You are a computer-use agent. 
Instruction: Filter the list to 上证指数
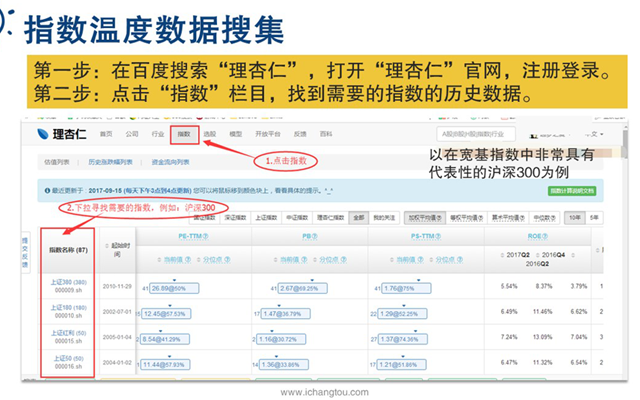coord(267,218)
